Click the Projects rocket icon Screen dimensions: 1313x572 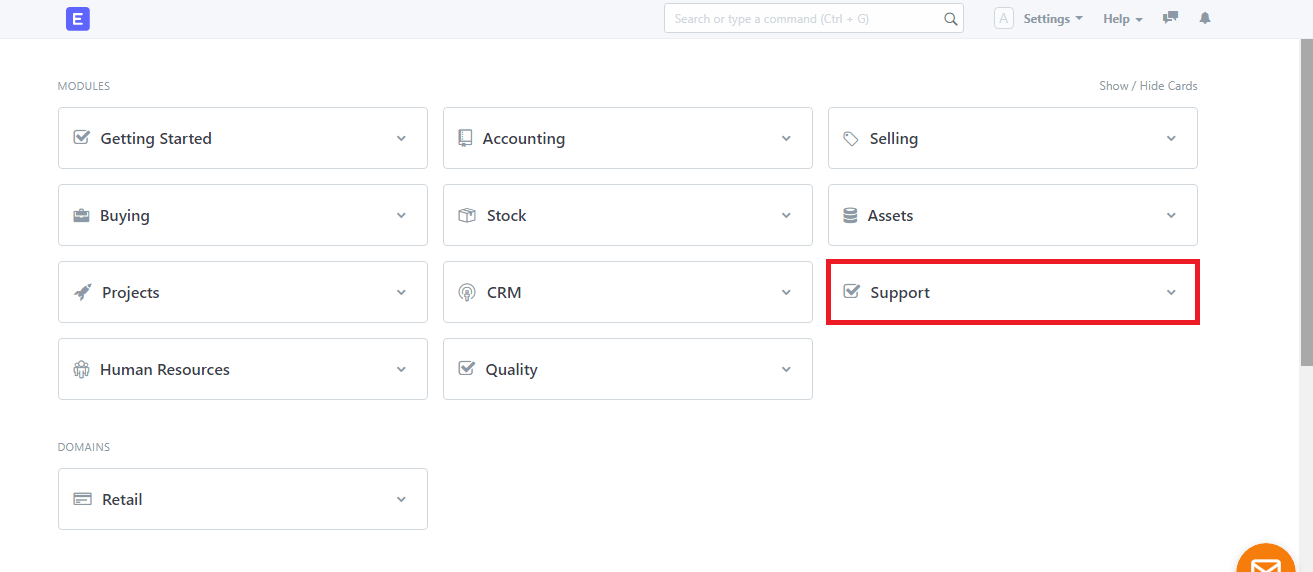click(83, 292)
